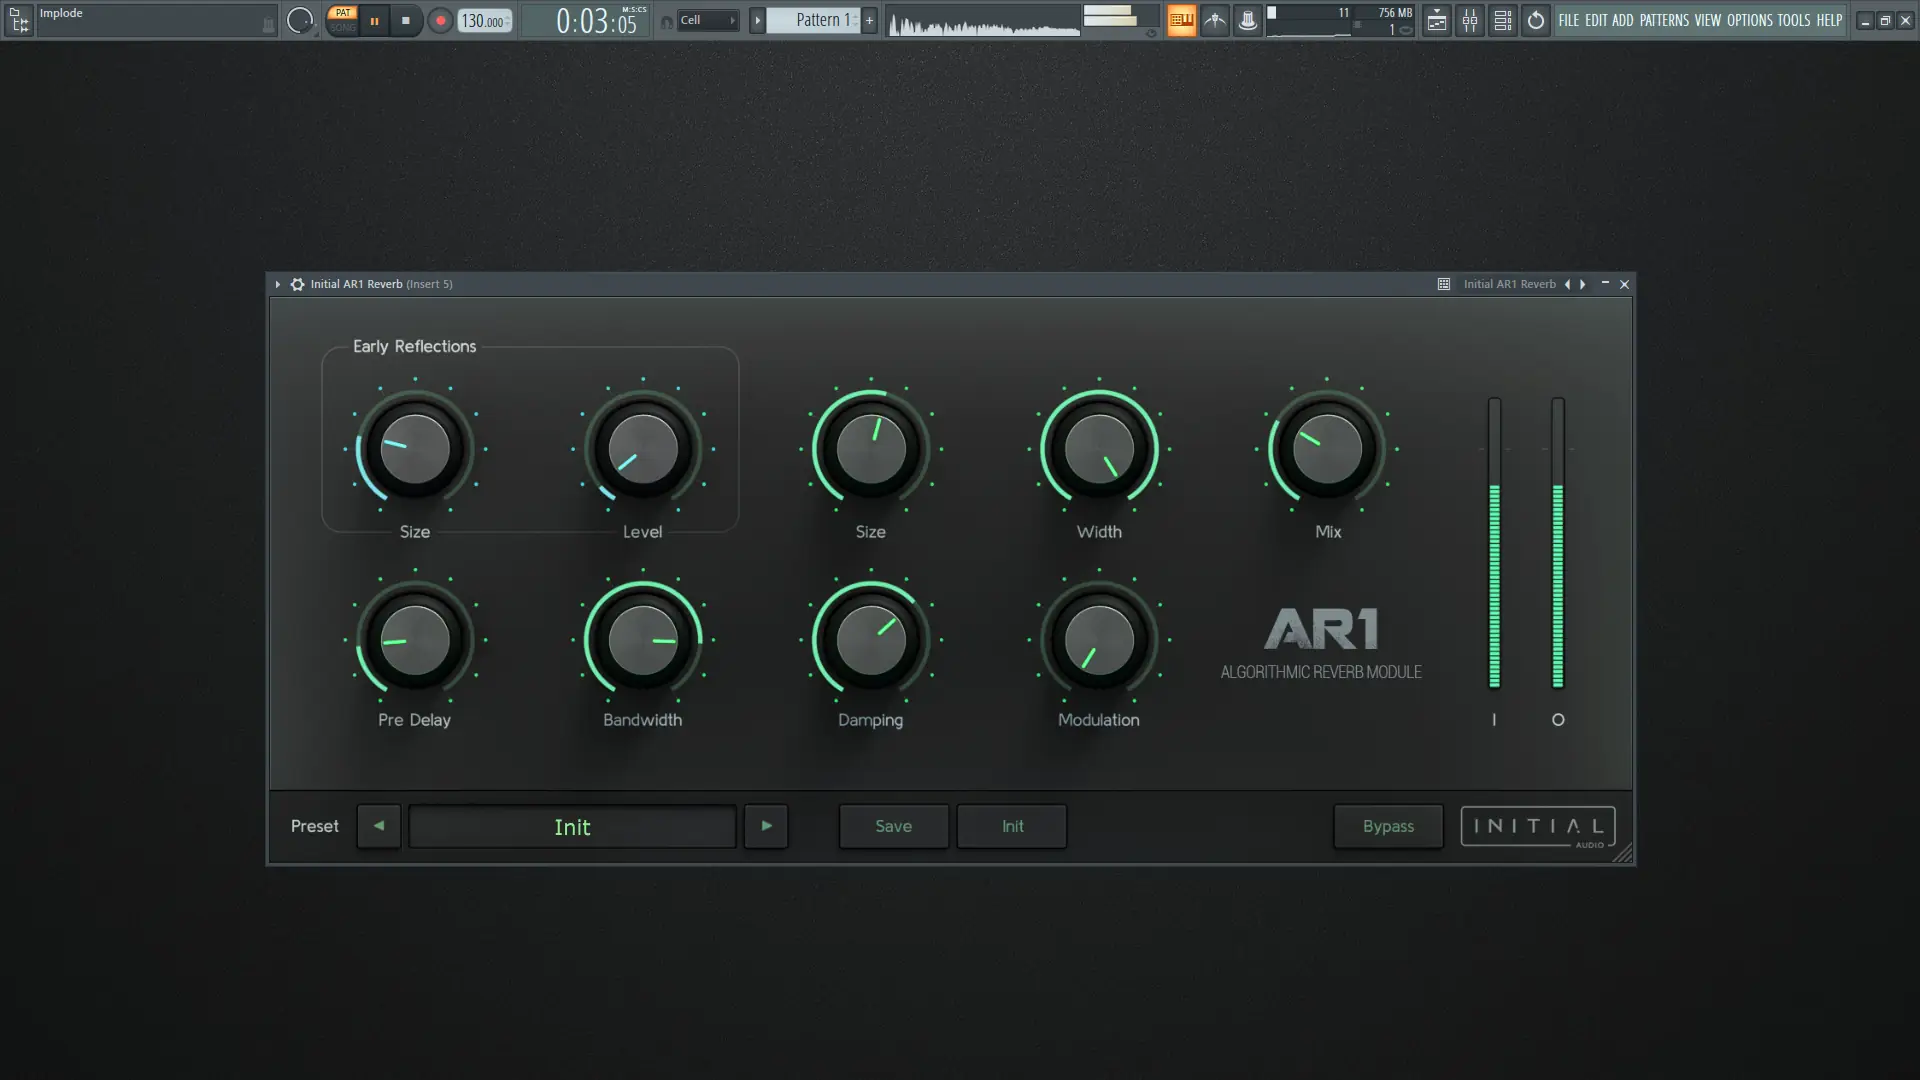This screenshot has height=1080, width=1920.
Task: Click the Mix knob
Action: pyautogui.click(x=1327, y=449)
